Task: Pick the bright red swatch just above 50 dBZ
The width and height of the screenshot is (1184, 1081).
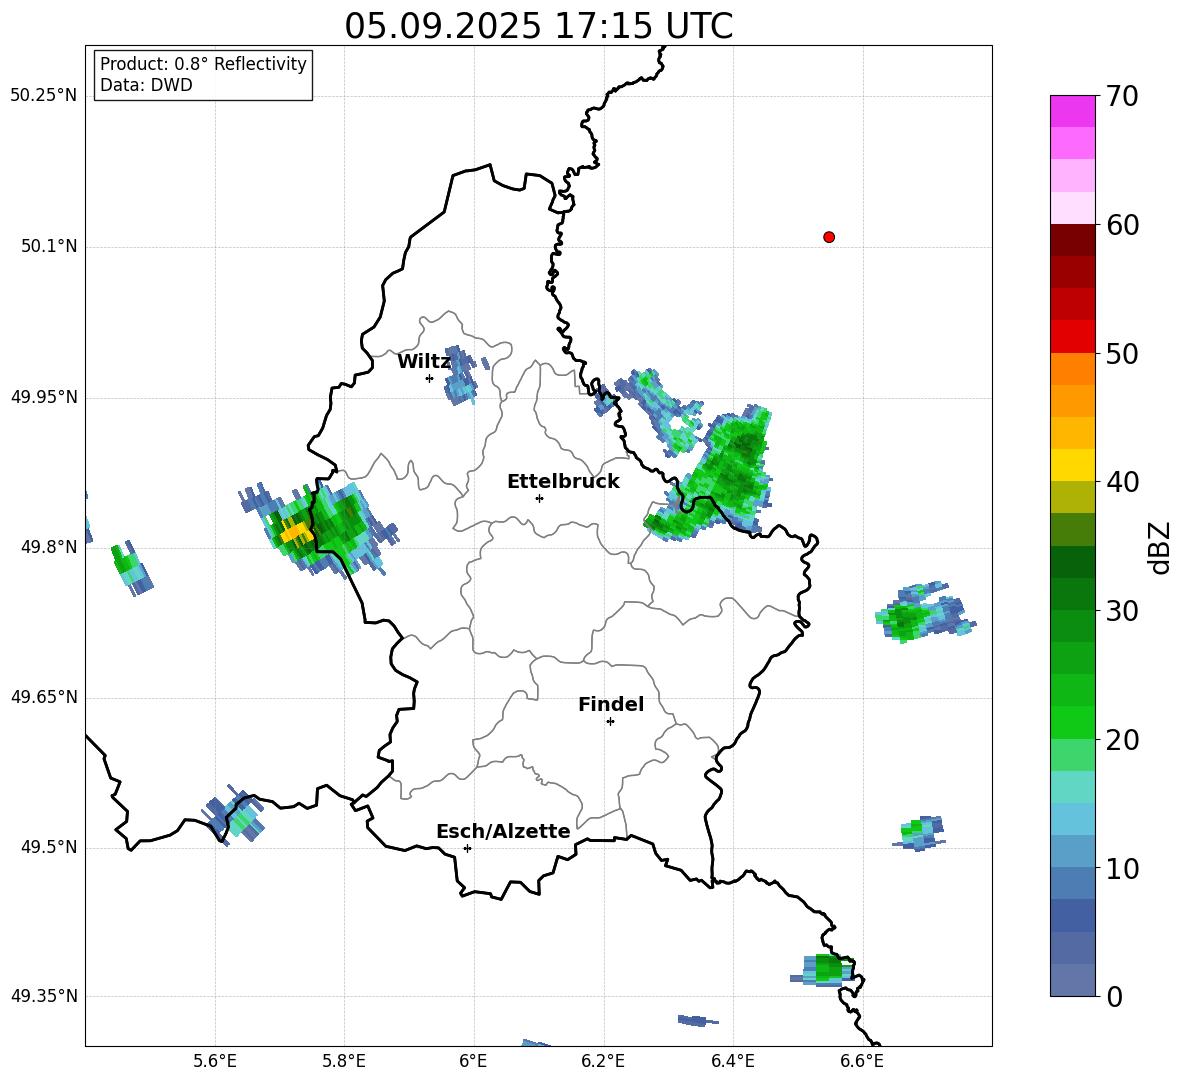Action: click(1072, 337)
